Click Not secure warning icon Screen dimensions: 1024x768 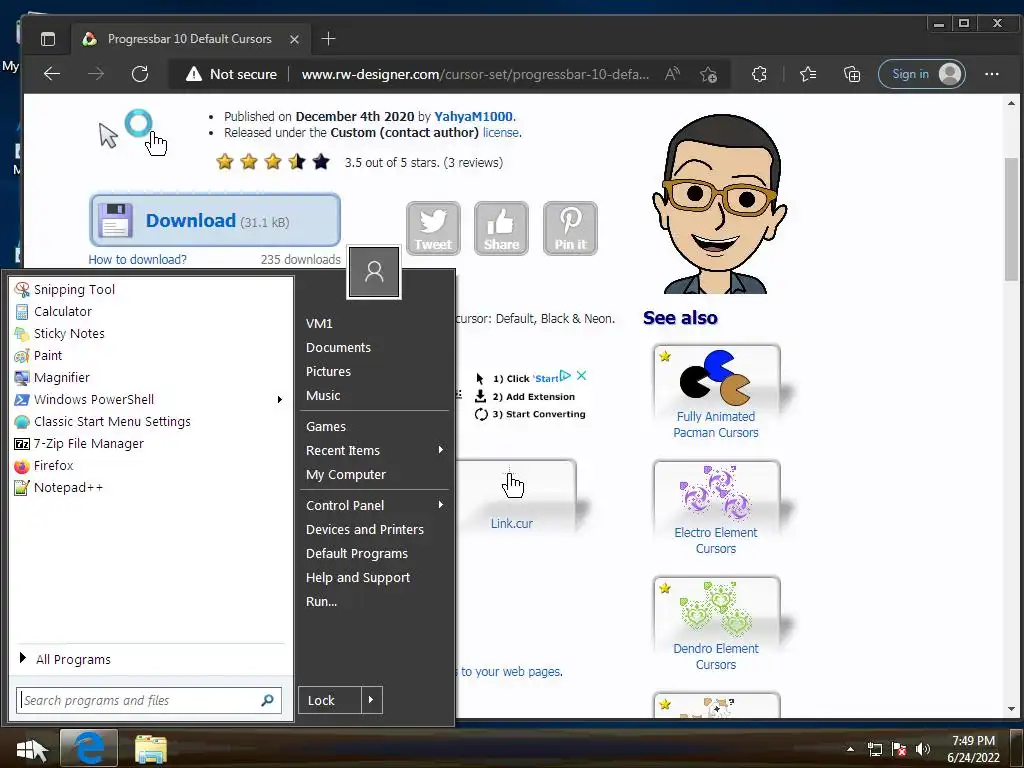194,74
